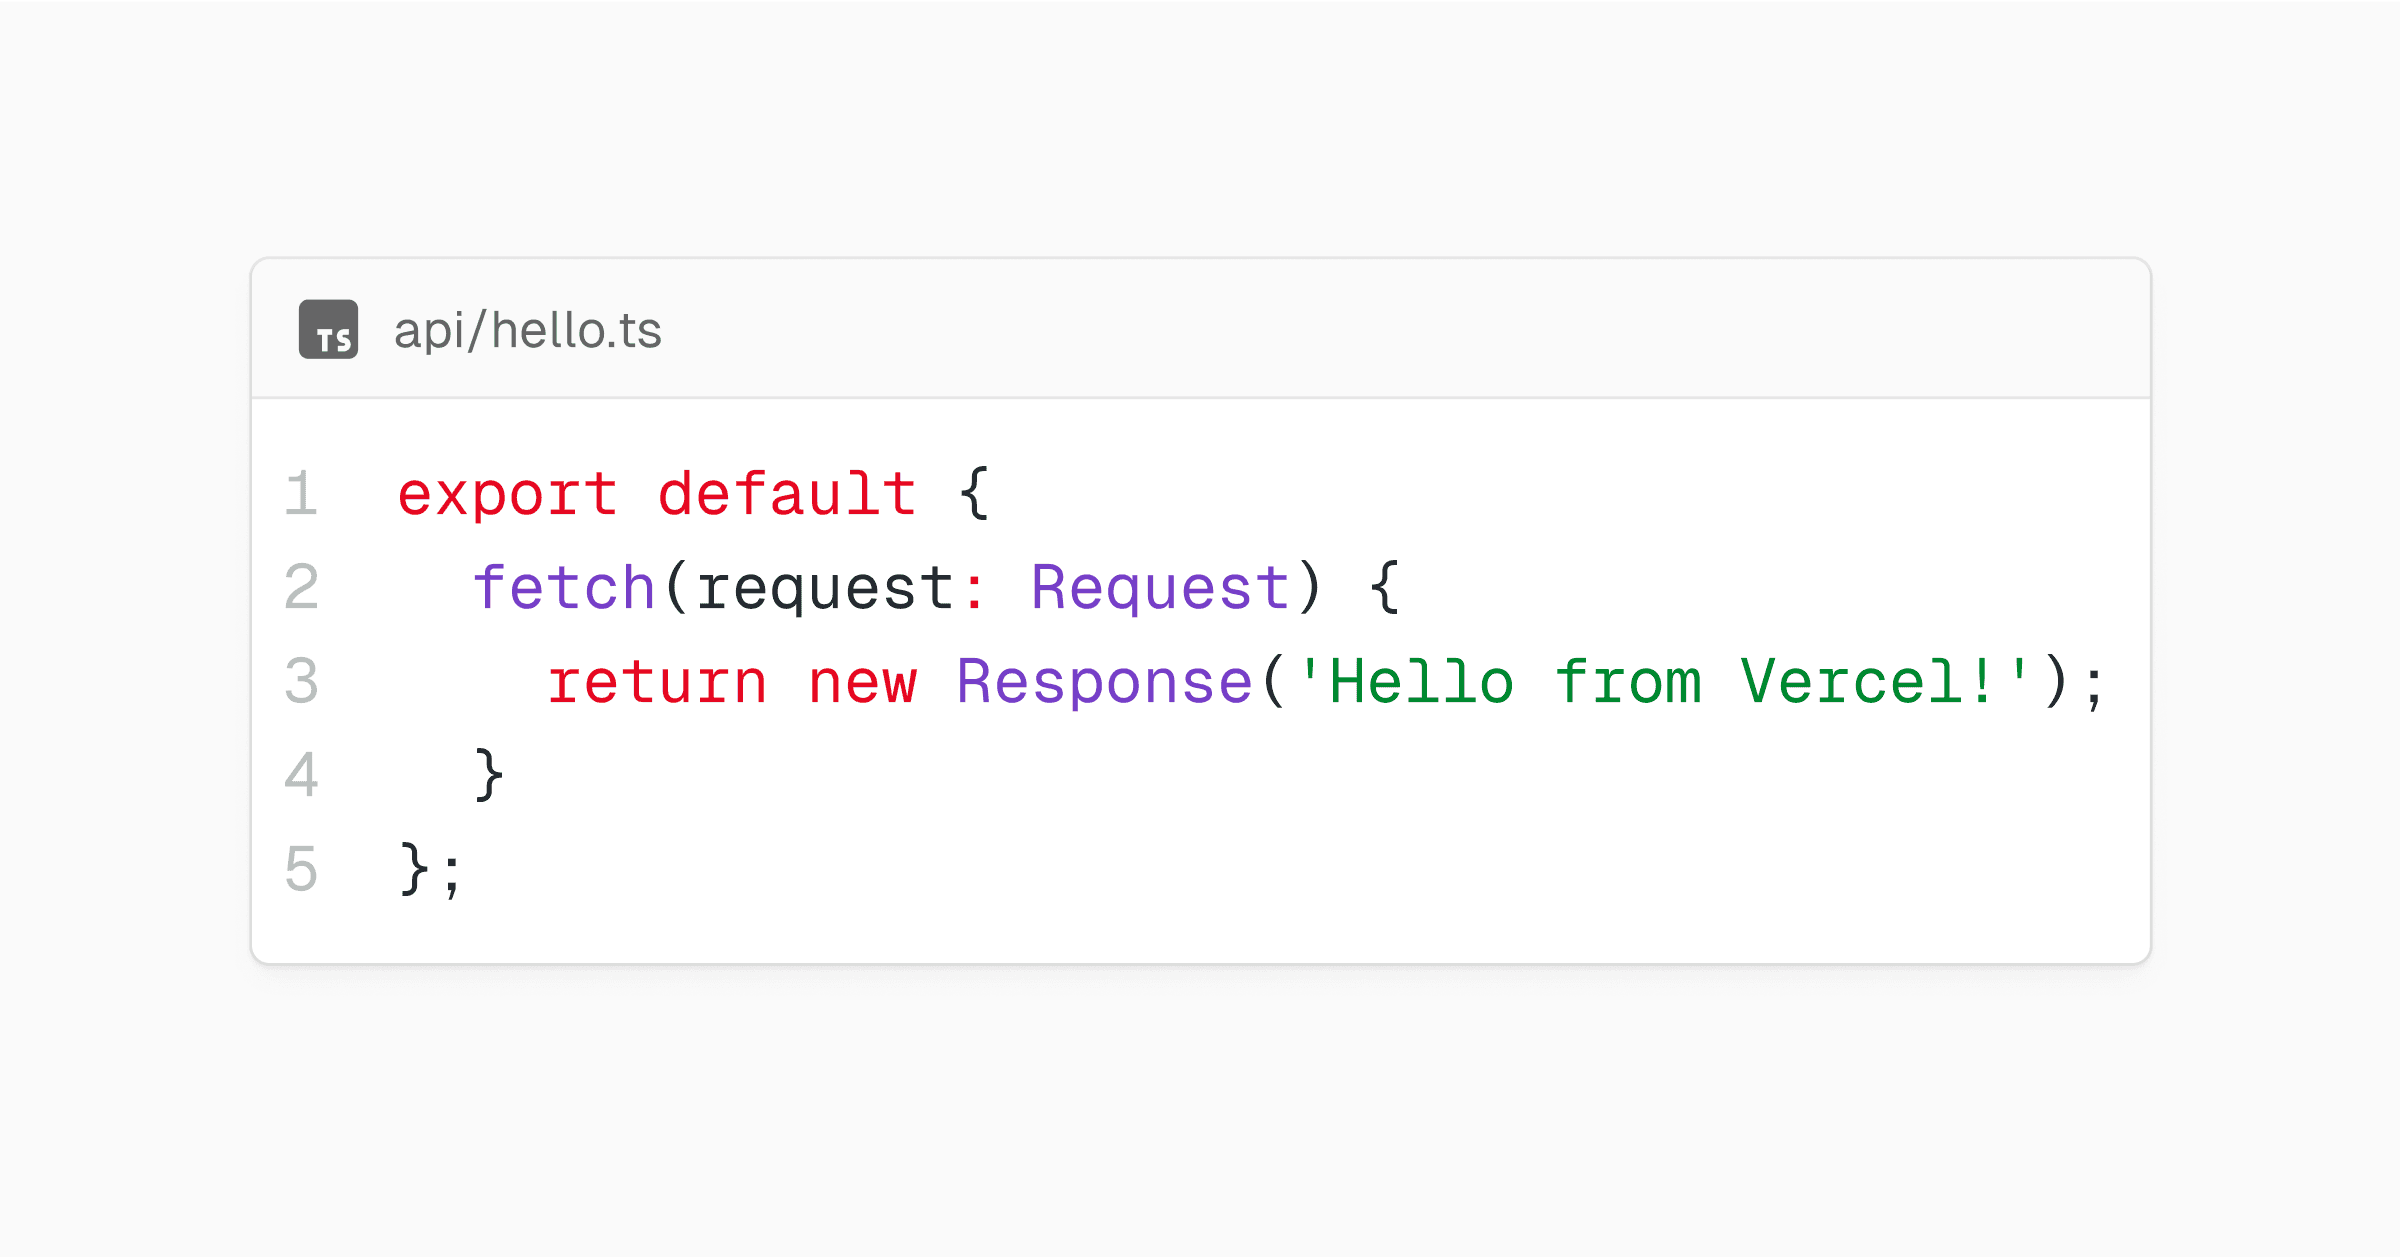2400x1257 pixels.
Task: Click line number 4 in gutter
Action: pyautogui.click(x=301, y=774)
